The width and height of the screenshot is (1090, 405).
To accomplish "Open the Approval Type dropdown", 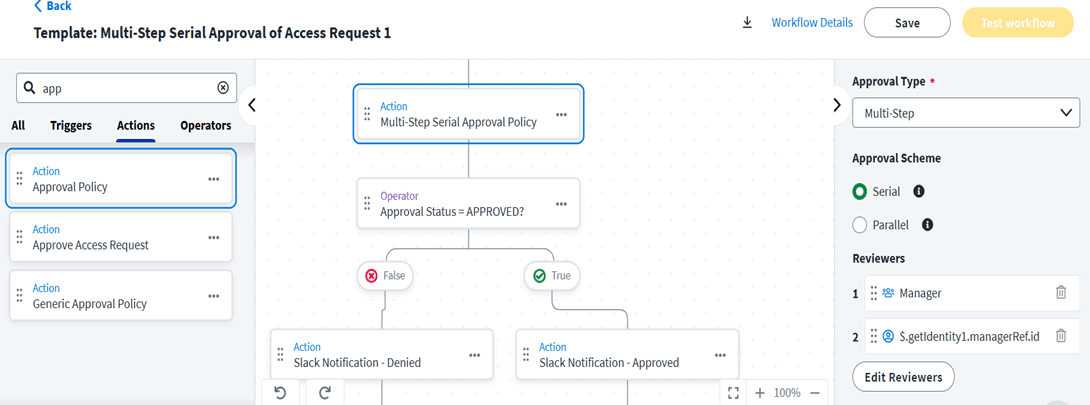I will [x=965, y=113].
